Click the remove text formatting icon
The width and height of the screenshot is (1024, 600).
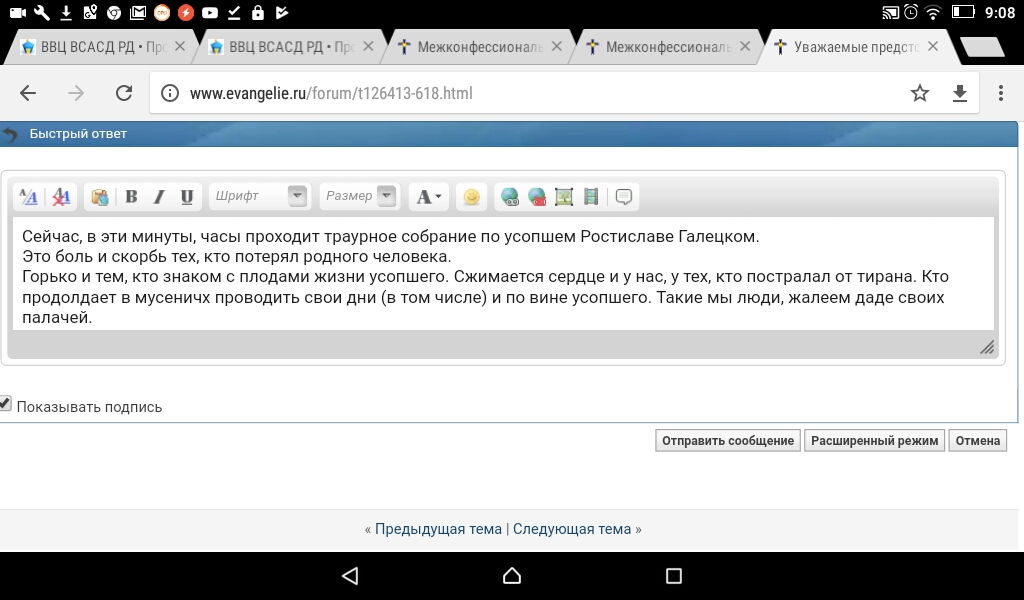coord(61,197)
